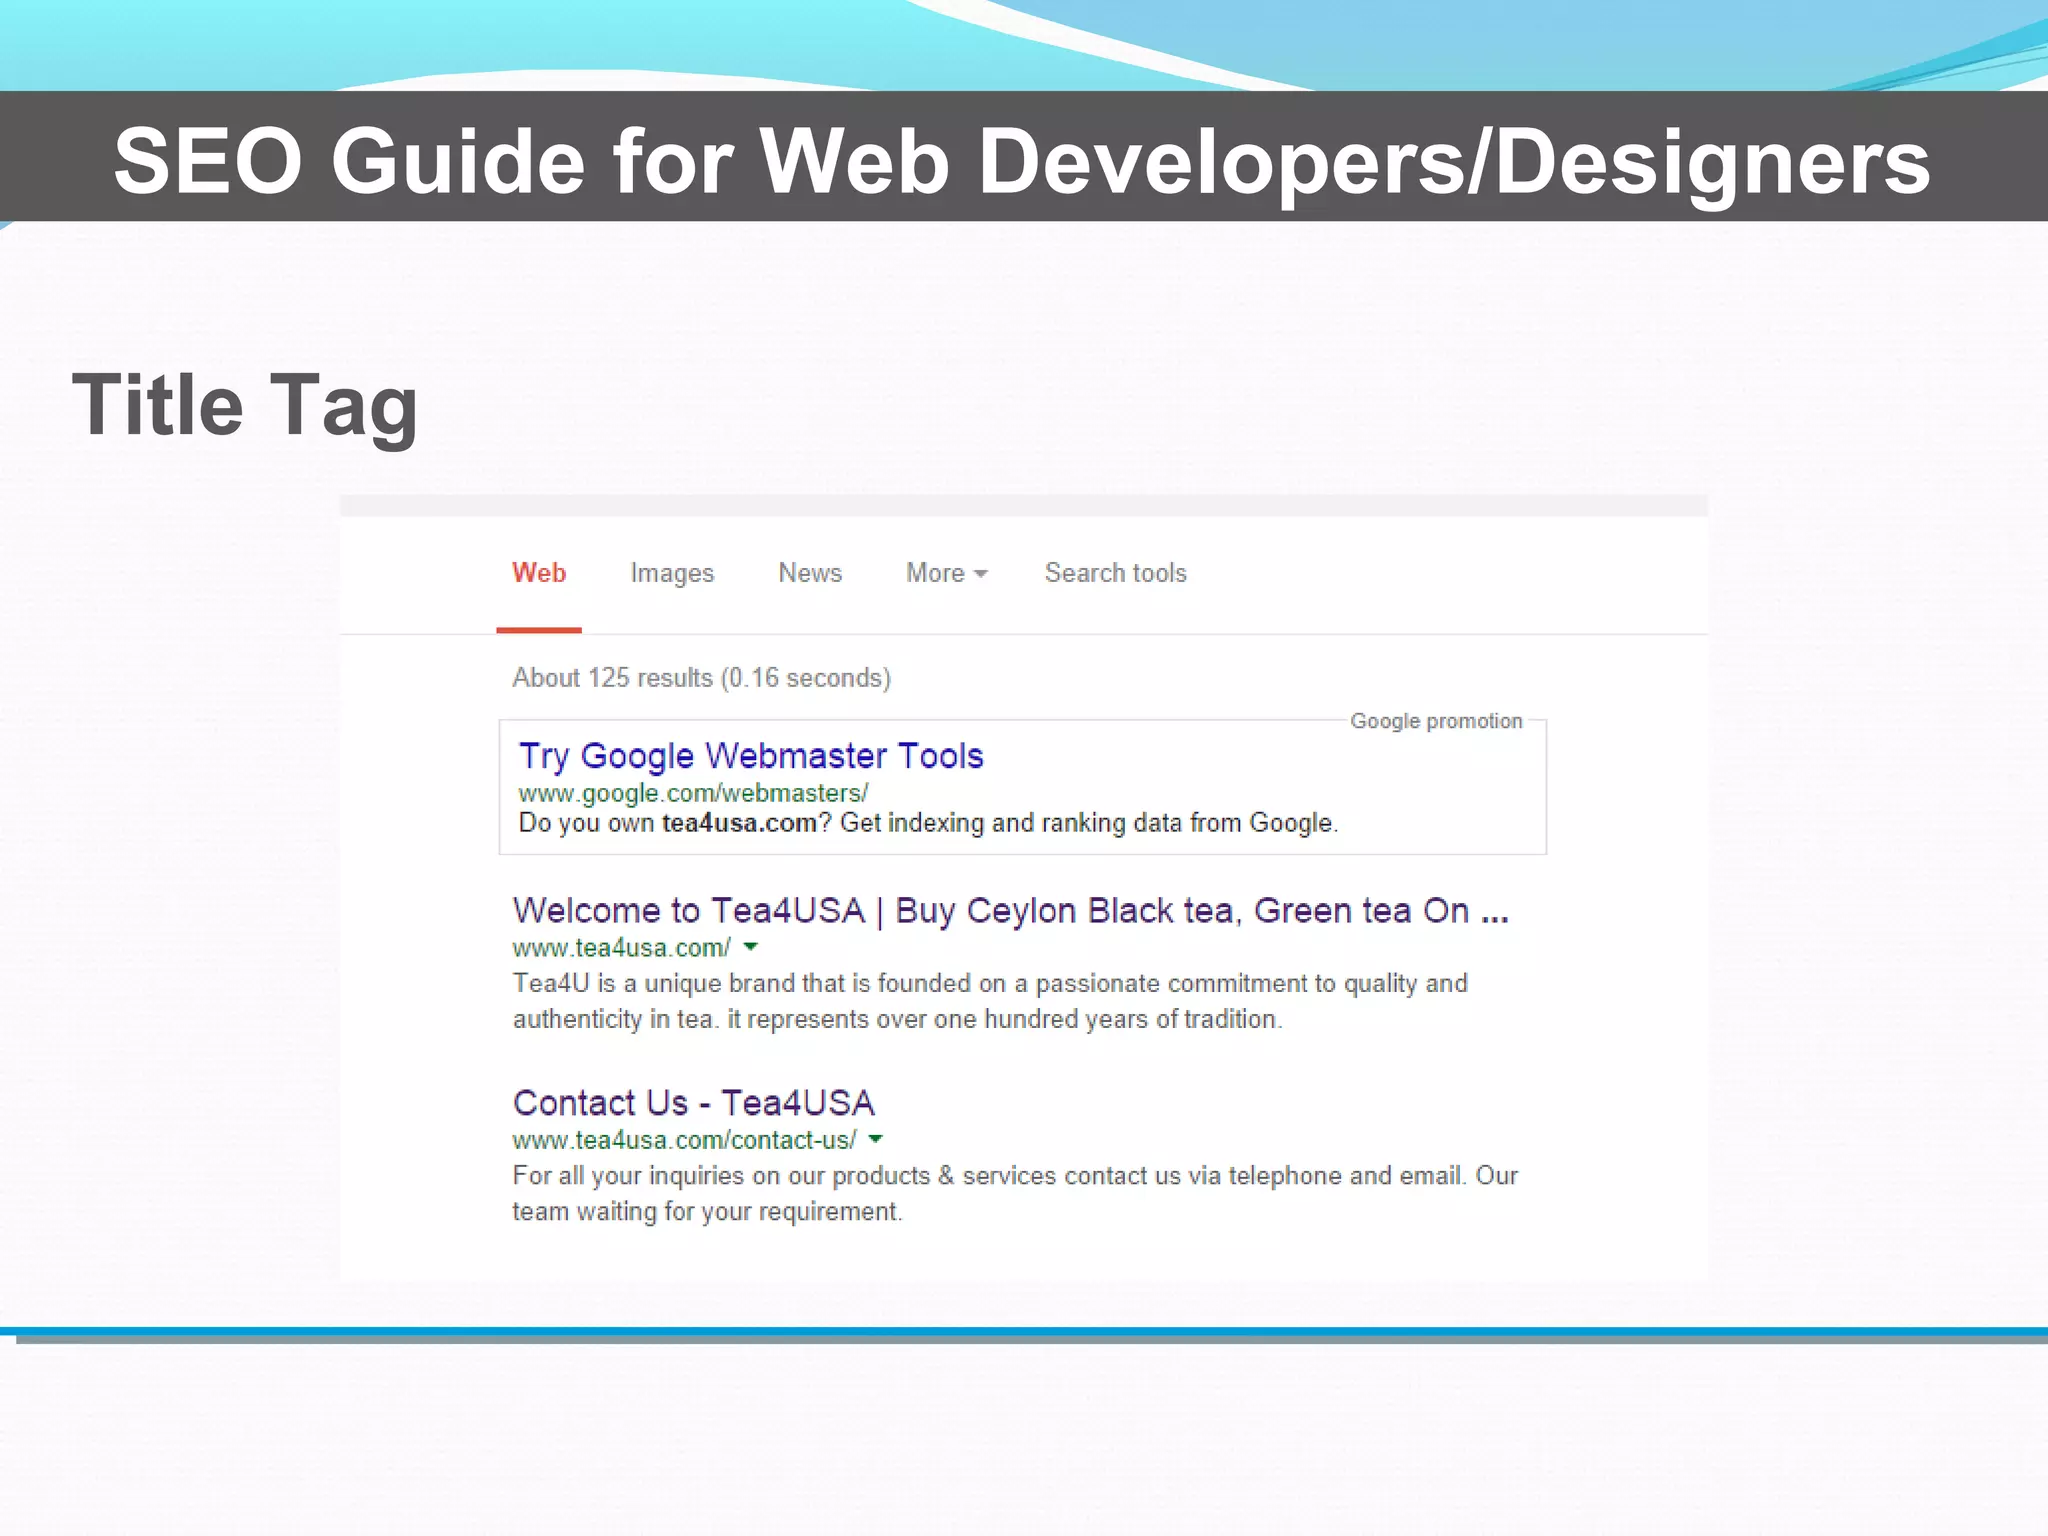Open Search tools options

(x=1116, y=573)
